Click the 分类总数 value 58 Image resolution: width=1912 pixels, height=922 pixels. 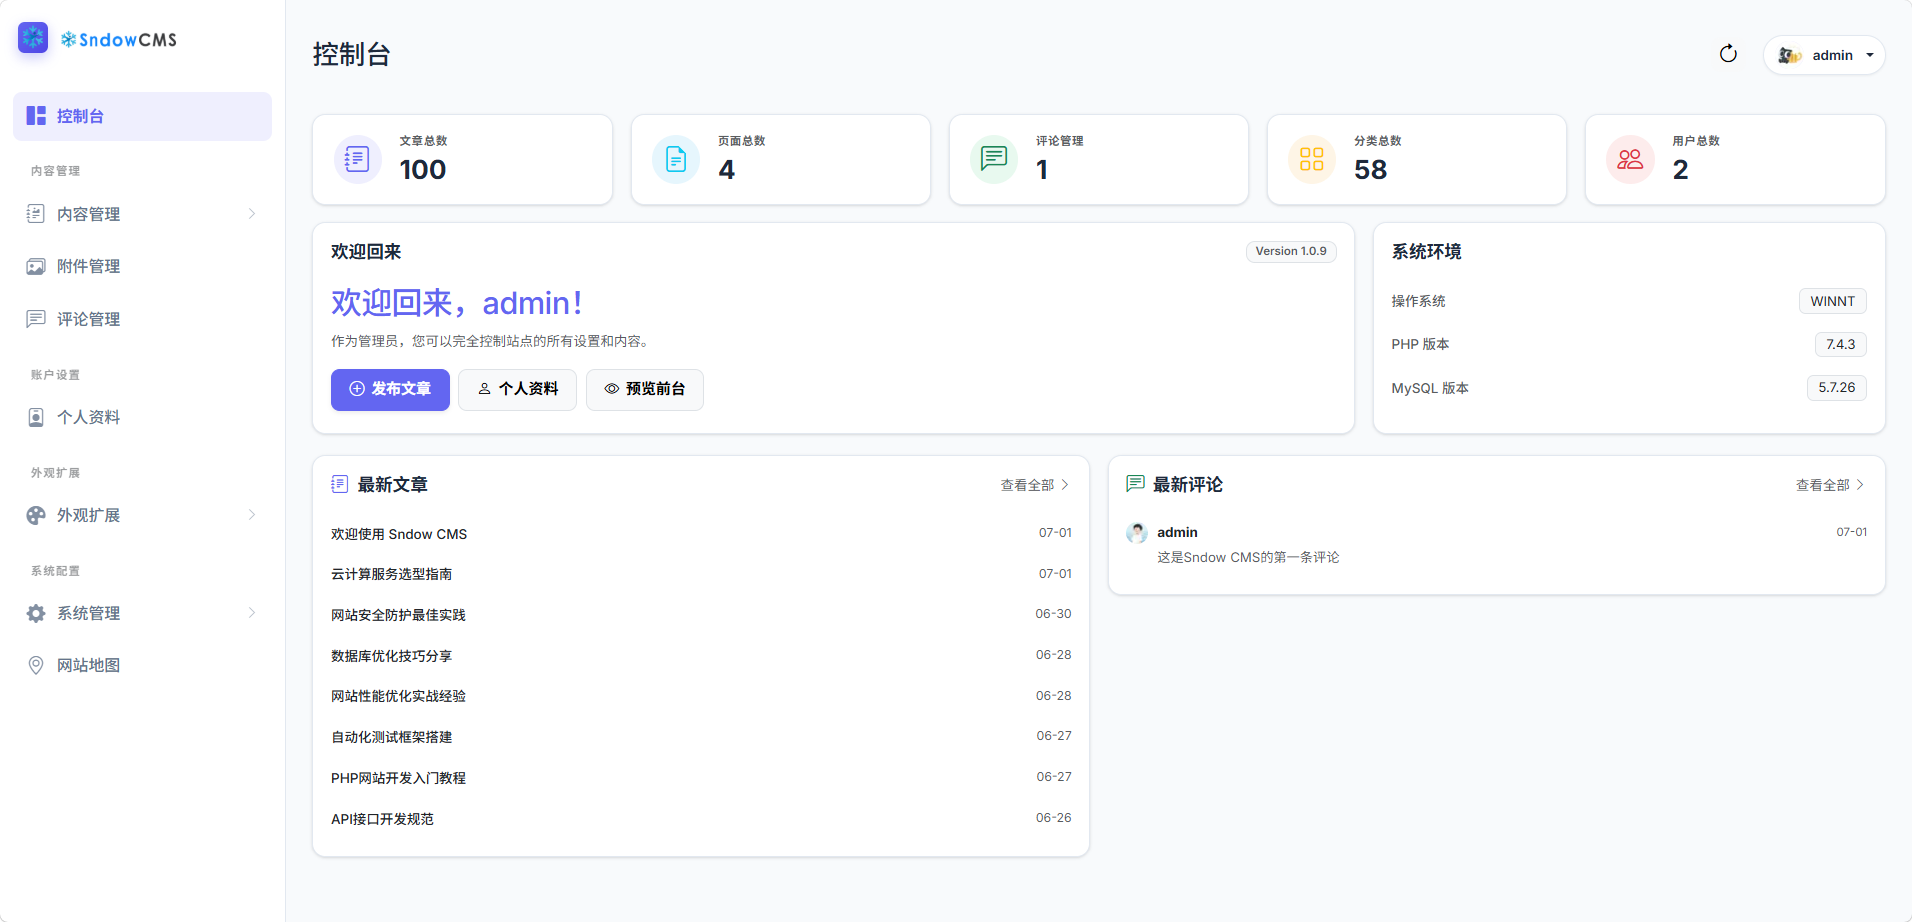[x=1371, y=170]
